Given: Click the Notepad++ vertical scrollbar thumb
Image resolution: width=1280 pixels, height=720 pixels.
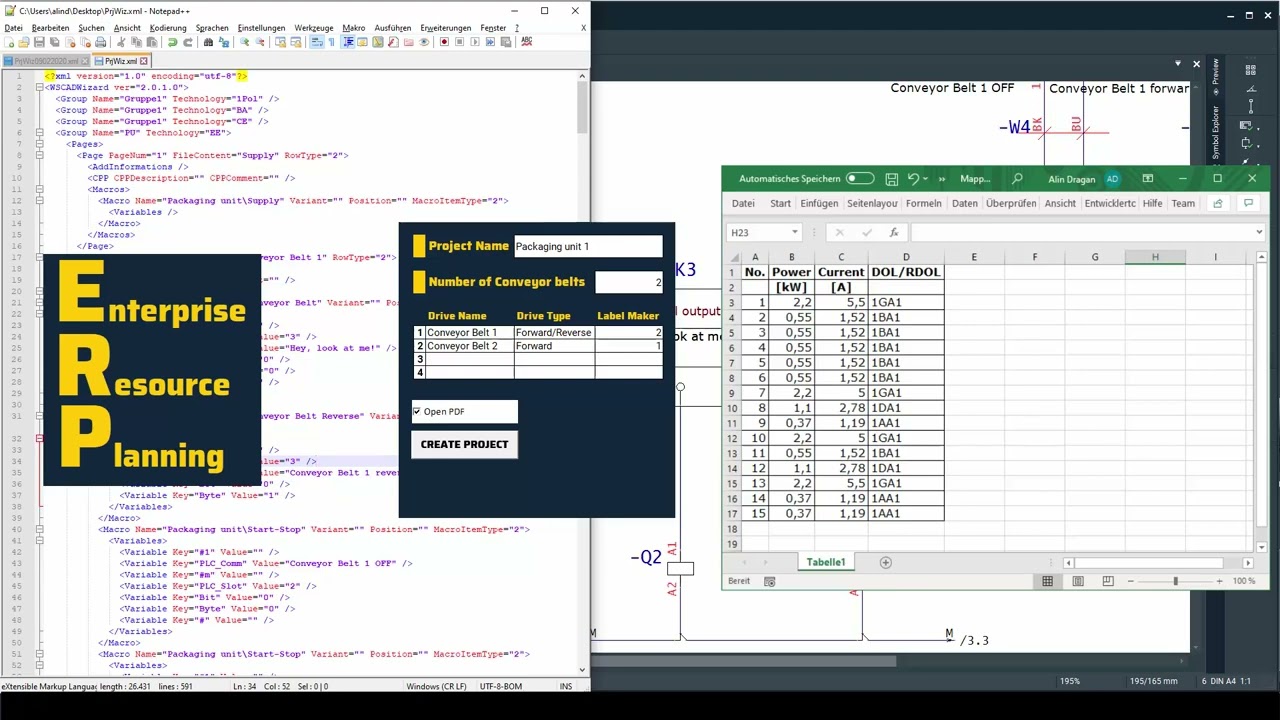Looking at the screenshot, I should click(582, 107).
